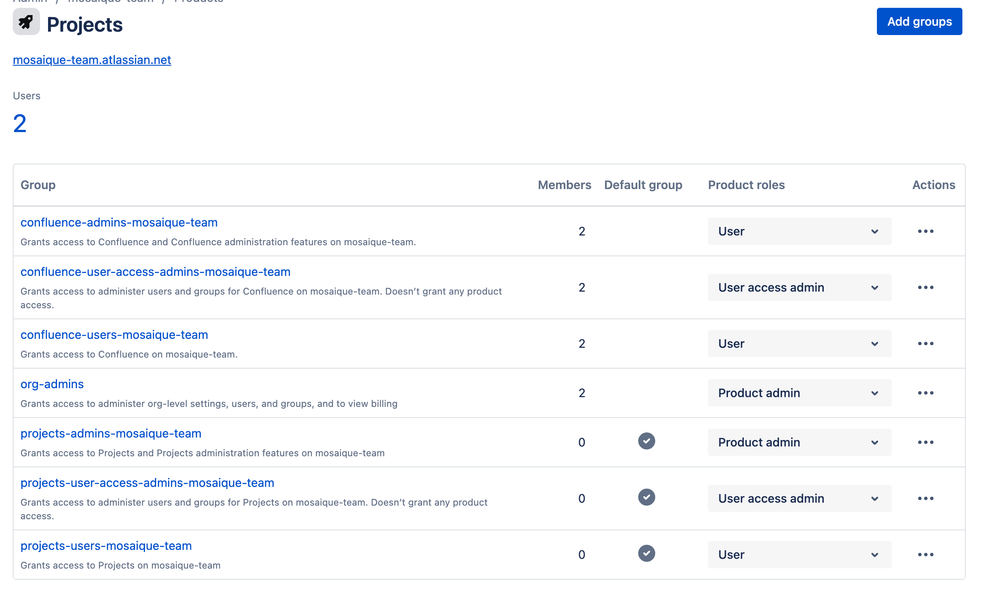Viewport: 999px width, 596px height.
Task: Open actions menu for confluence-users-mosaique-team
Action: [925, 344]
